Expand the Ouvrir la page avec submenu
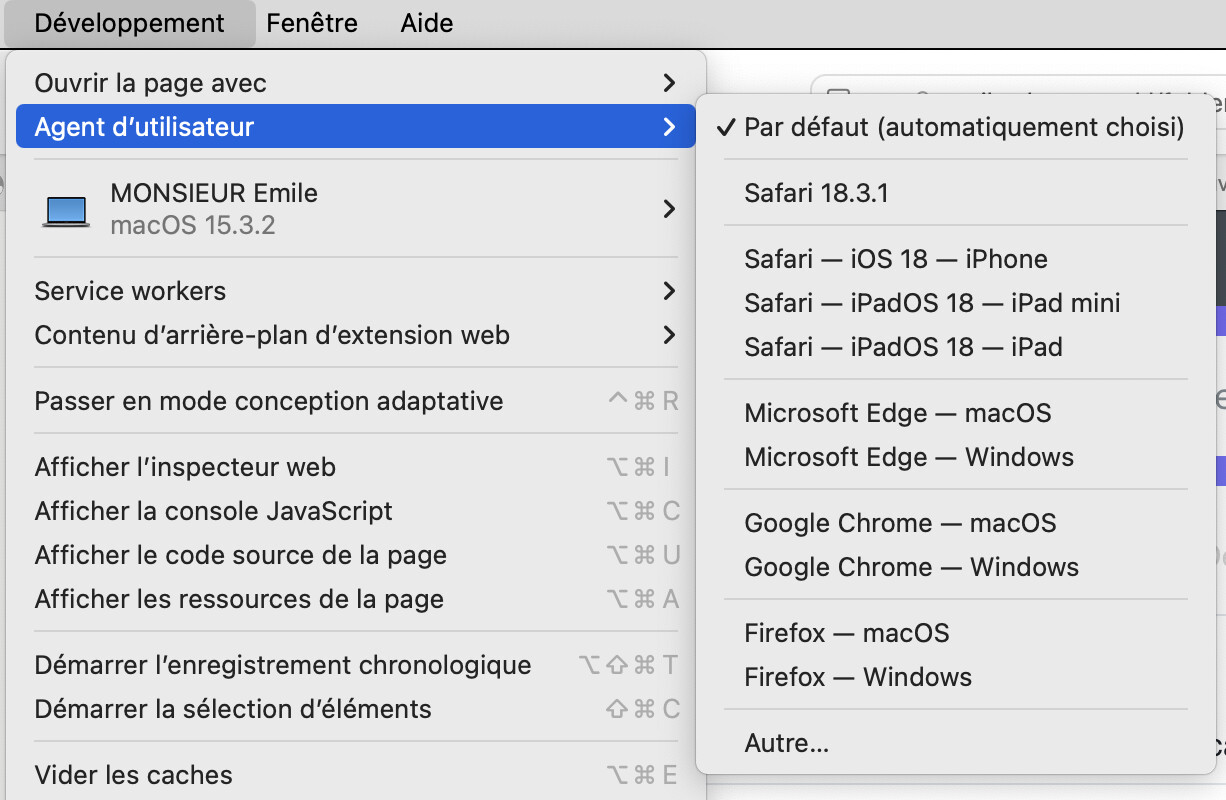Viewport: 1226px width, 800px height. click(x=356, y=83)
